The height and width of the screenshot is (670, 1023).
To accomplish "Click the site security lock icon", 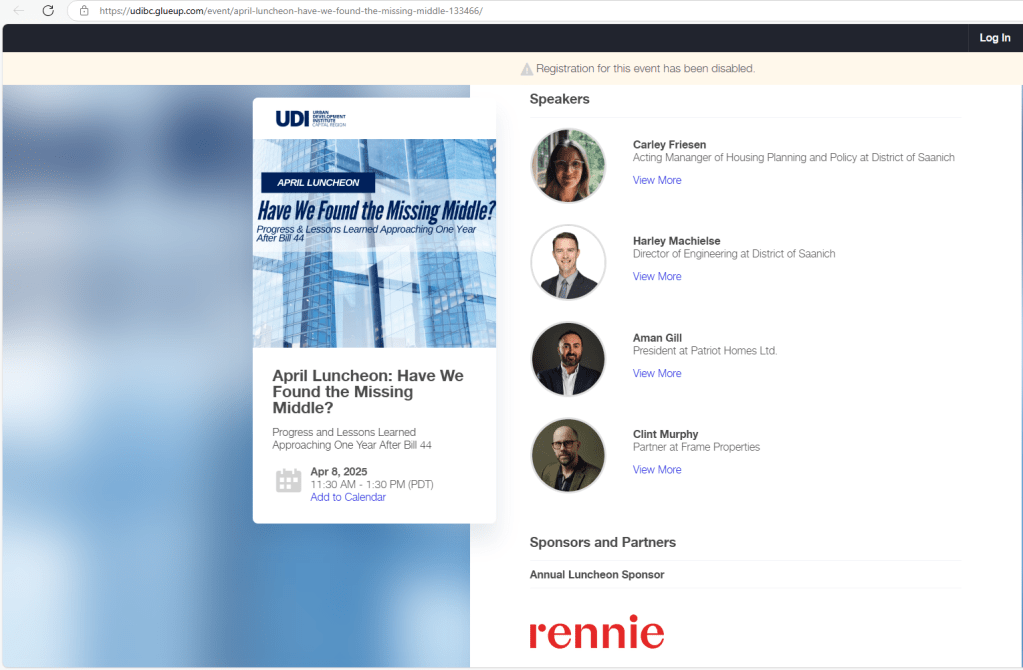I will click(84, 10).
